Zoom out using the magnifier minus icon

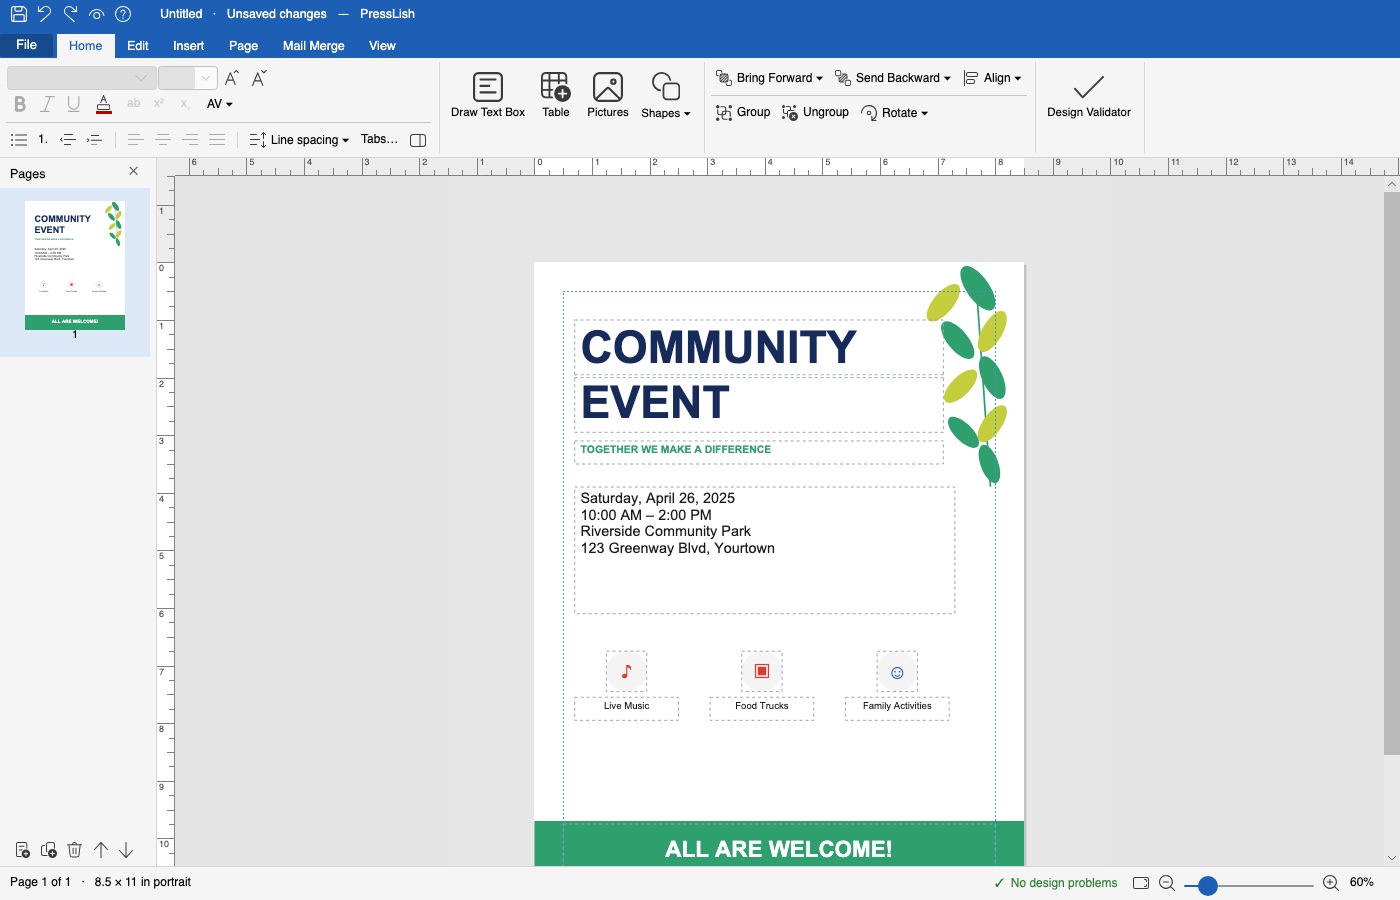click(1167, 883)
